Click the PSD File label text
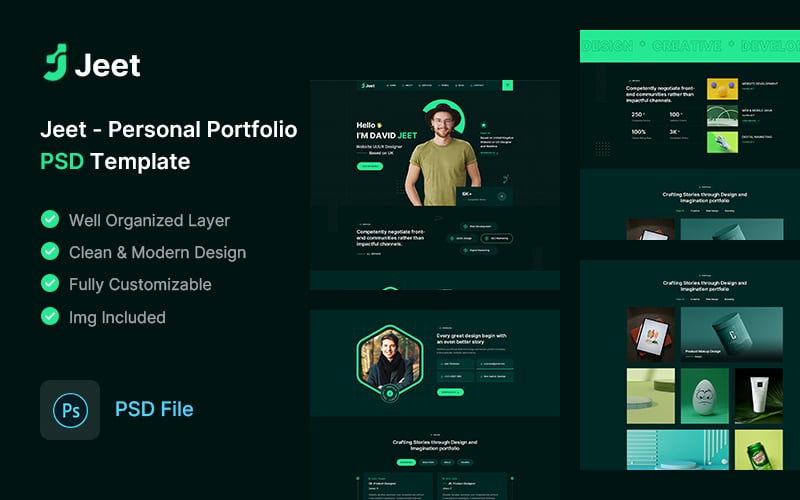Viewport: 800px width, 500px height. (154, 409)
